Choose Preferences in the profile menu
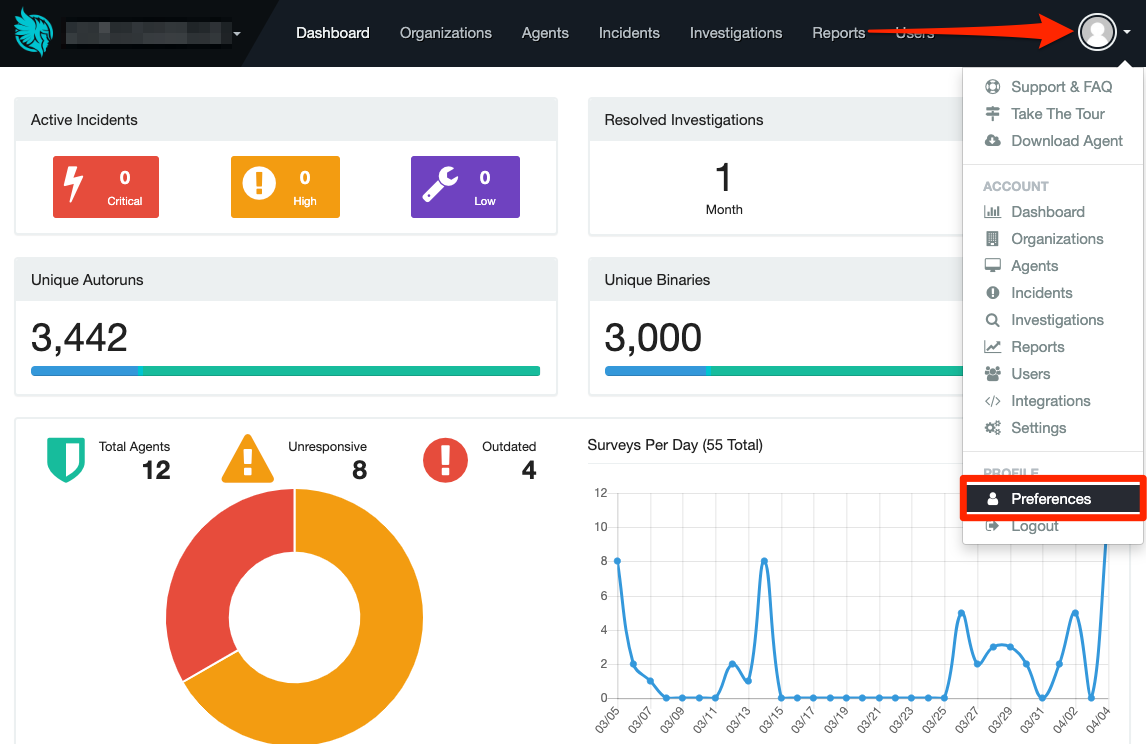Image resolution: width=1147 pixels, height=744 pixels. point(1053,499)
